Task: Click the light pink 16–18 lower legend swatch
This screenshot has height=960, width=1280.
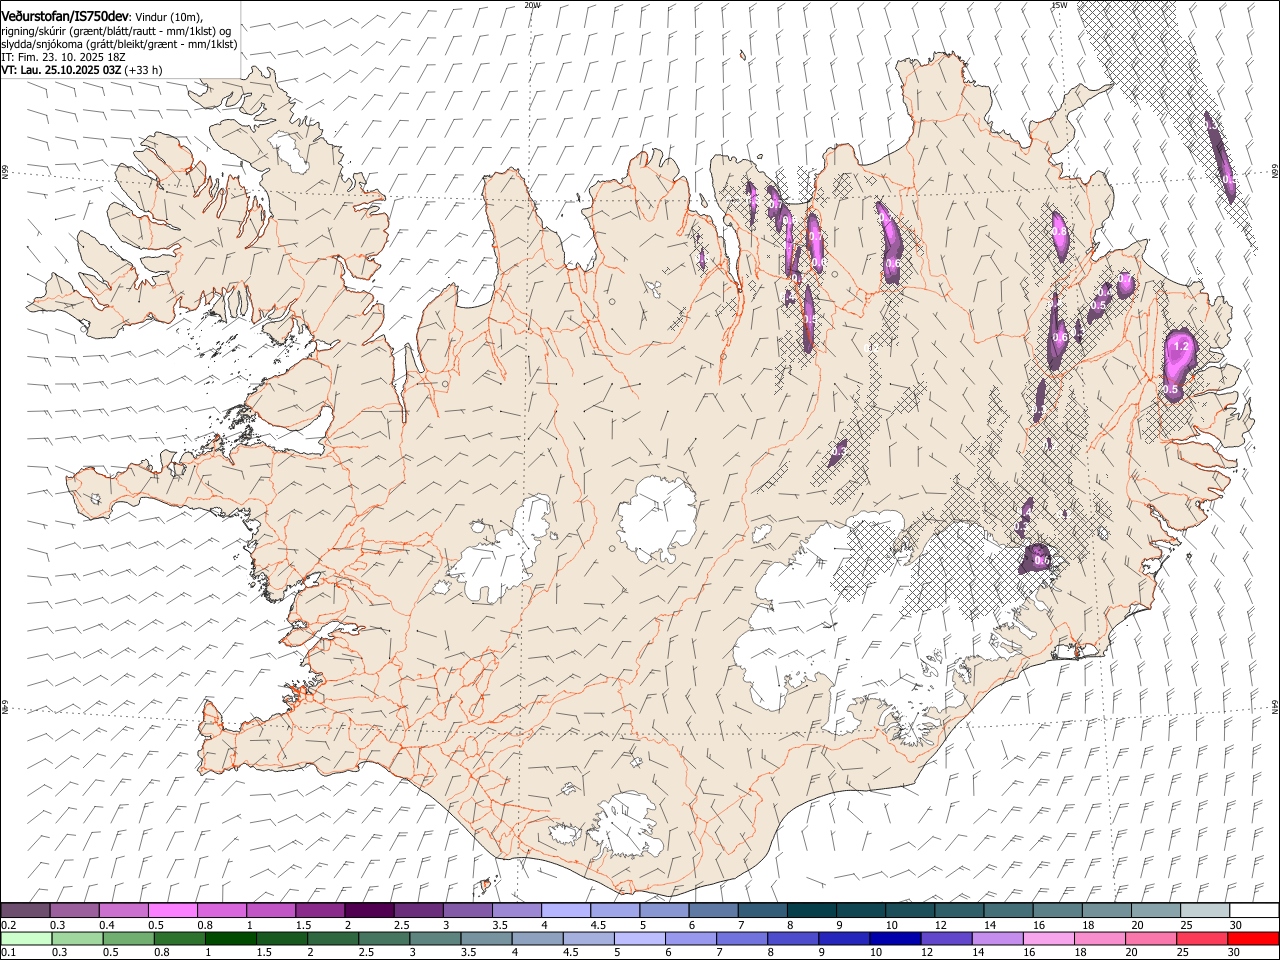Action: 1047,939
